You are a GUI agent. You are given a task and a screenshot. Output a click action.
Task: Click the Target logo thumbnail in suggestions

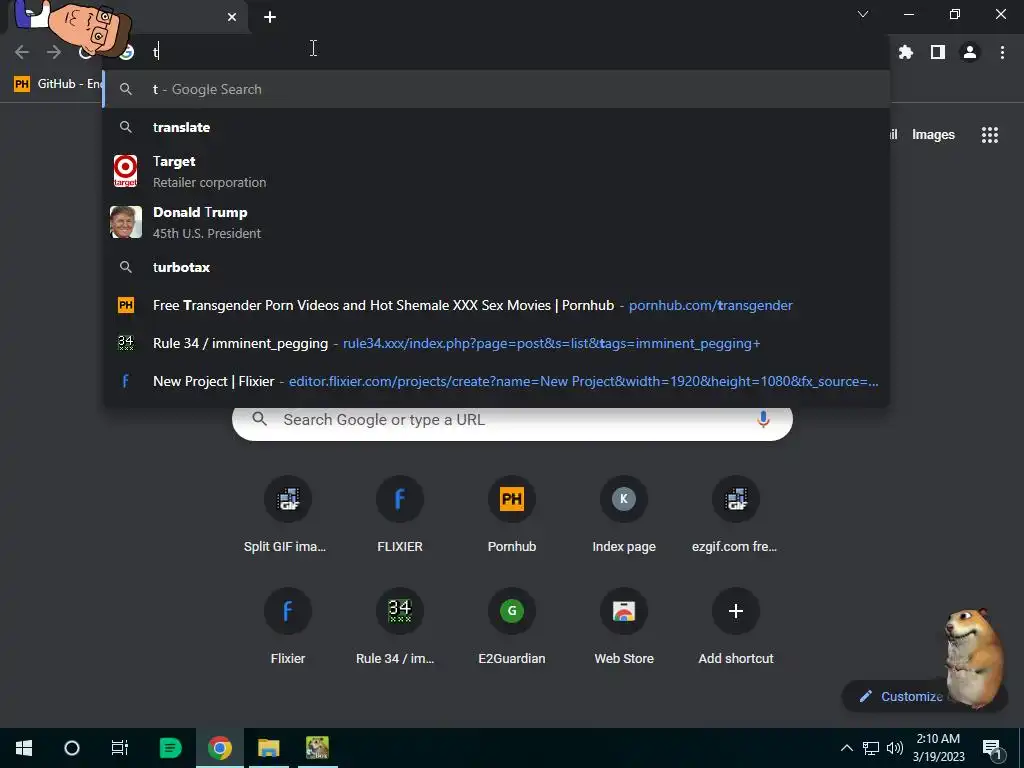(x=125, y=171)
